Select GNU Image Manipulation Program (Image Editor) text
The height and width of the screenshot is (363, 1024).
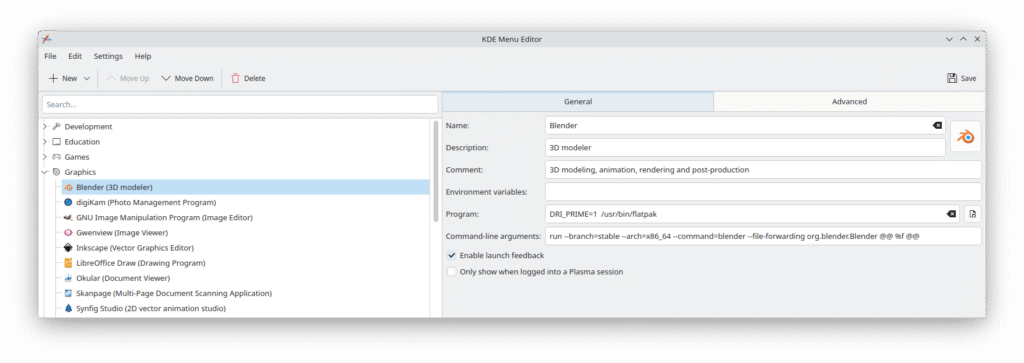pos(165,217)
